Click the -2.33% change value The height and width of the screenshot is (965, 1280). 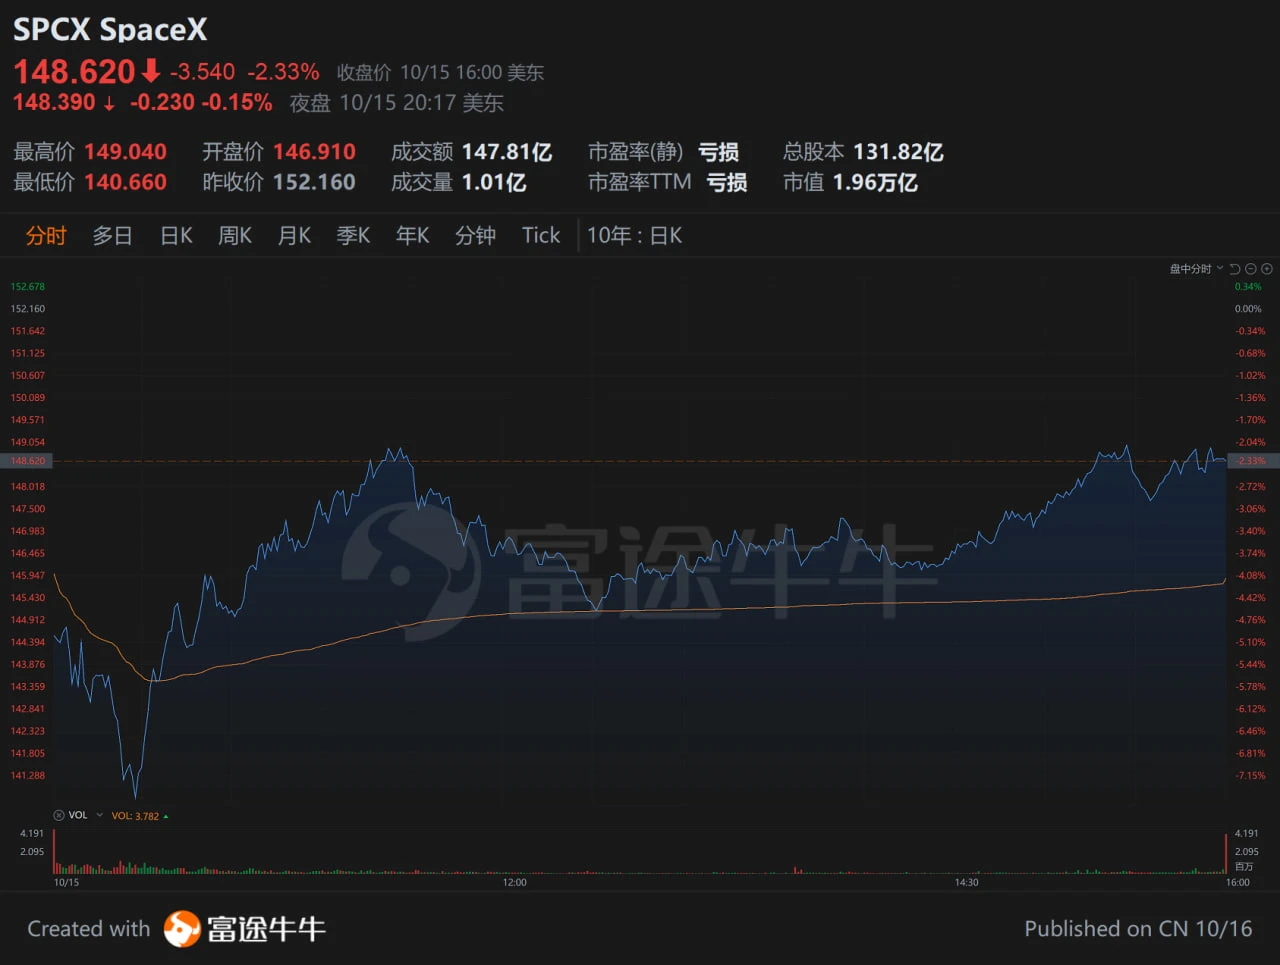click(x=283, y=72)
